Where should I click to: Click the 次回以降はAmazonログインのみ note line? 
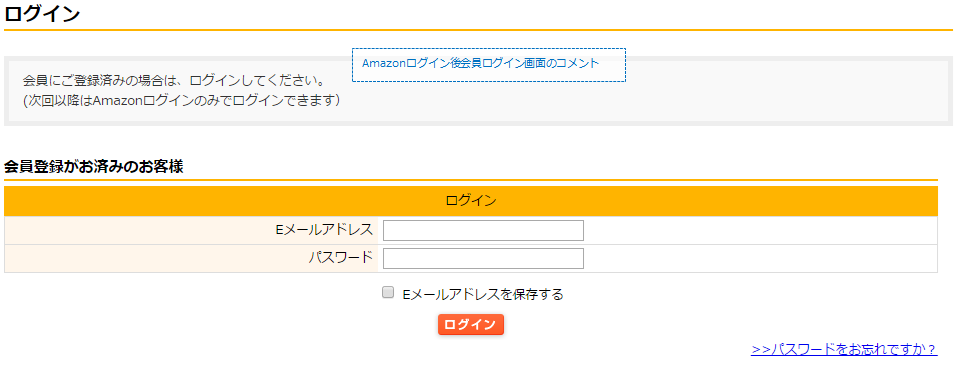(181, 100)
